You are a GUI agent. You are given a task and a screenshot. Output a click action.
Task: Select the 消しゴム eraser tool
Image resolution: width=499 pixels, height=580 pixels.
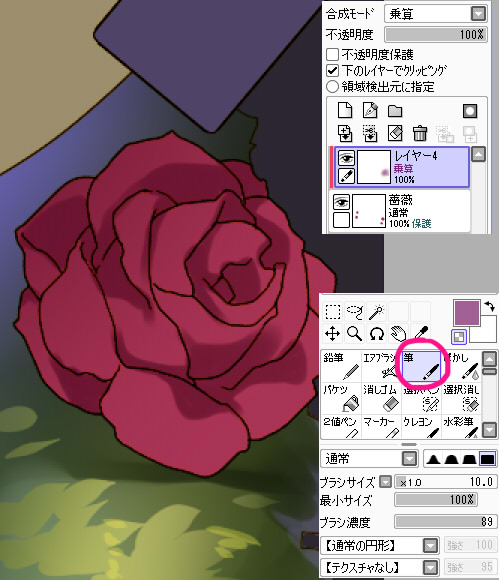click(x=381, y=398)
